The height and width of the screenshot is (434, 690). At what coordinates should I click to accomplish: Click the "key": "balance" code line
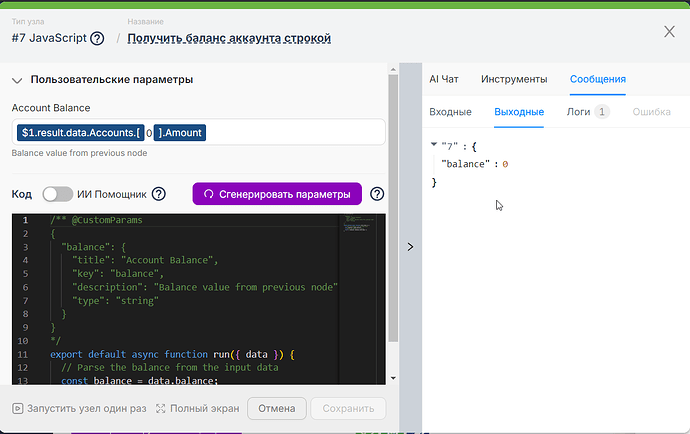pyautogui.click(x=118, y=274)
